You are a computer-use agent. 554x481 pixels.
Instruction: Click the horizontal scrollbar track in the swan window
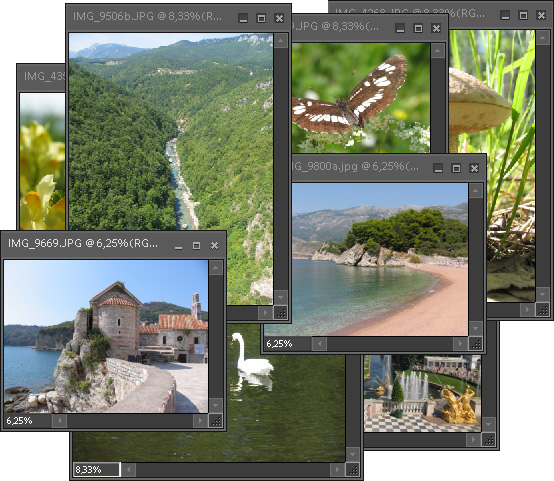233,470
